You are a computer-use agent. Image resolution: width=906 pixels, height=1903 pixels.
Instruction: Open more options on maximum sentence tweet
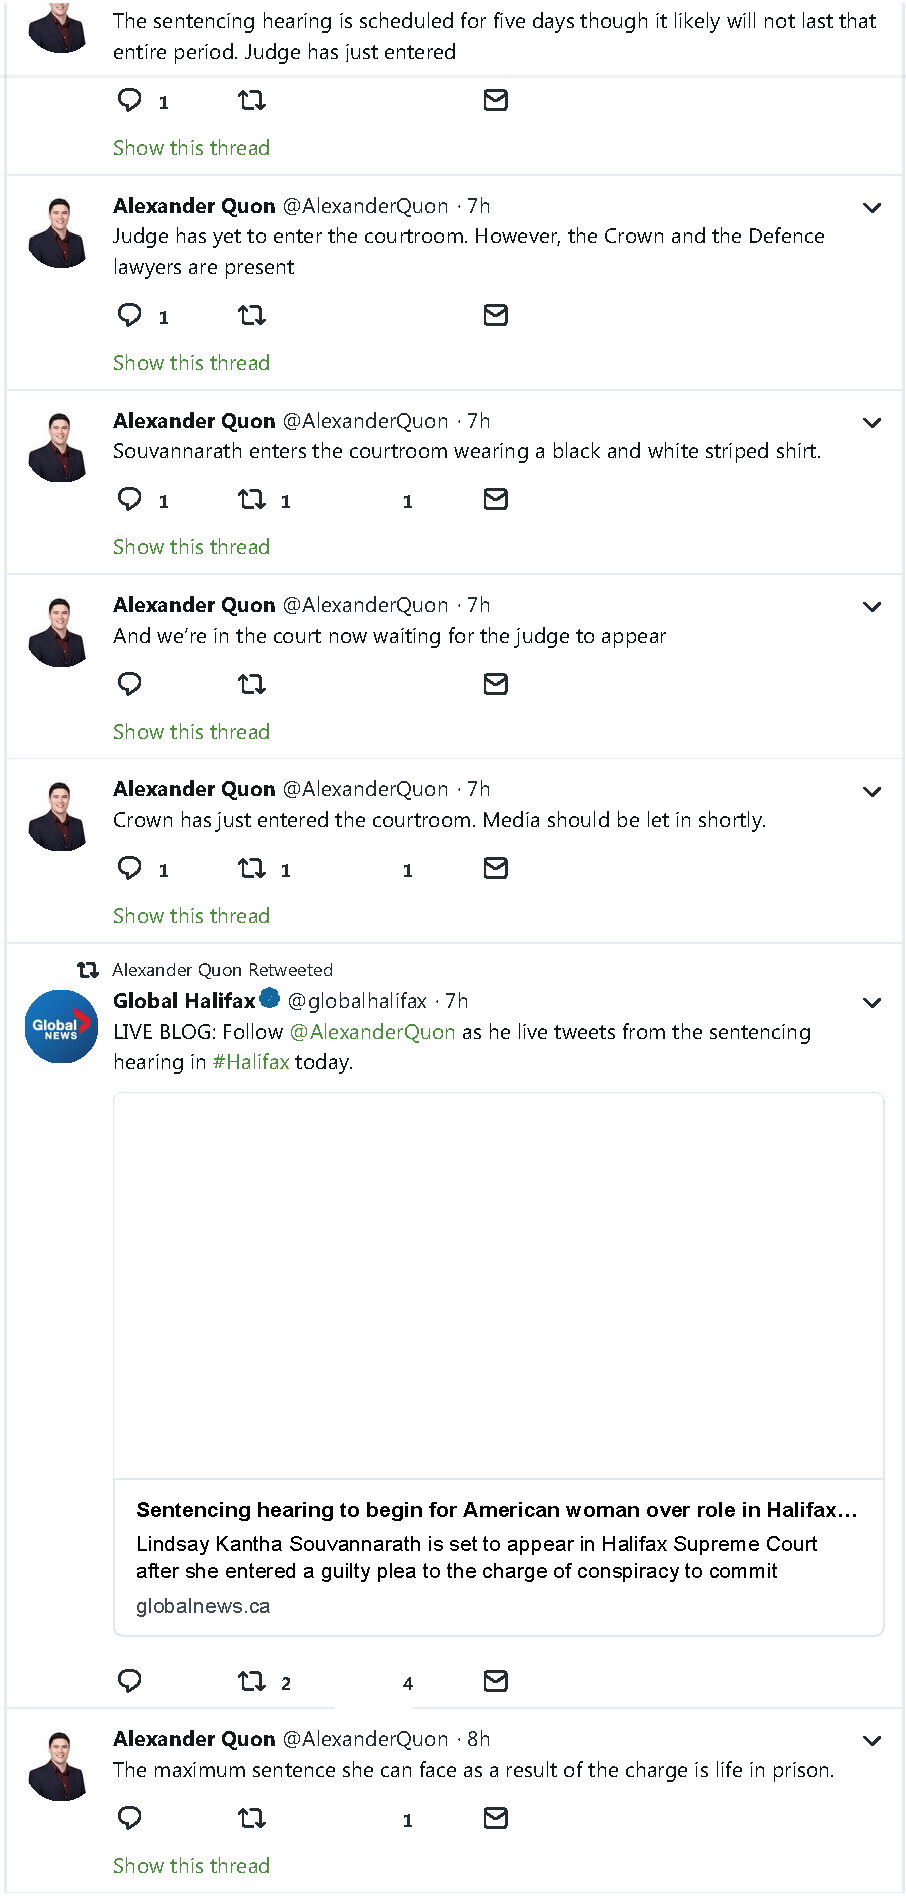click(872, 1741)
